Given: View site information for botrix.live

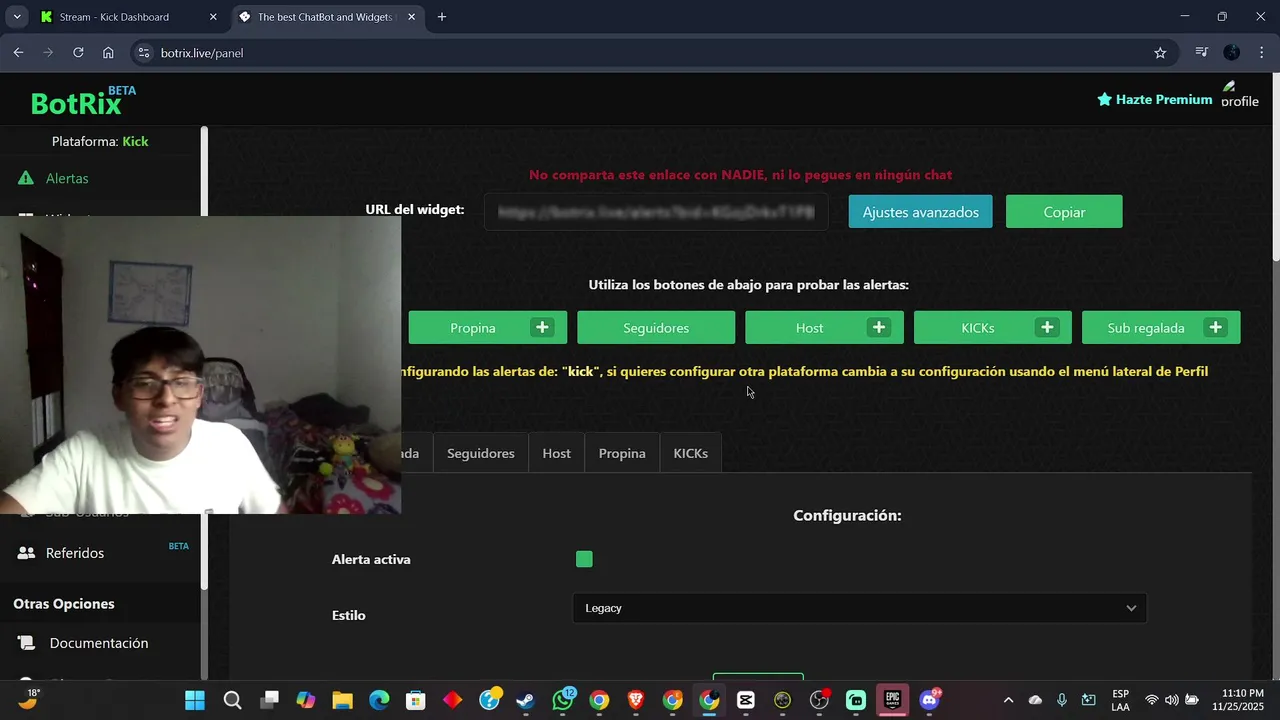Looking at the screenshot, I should pyautogui.click(x=143, y=53).
